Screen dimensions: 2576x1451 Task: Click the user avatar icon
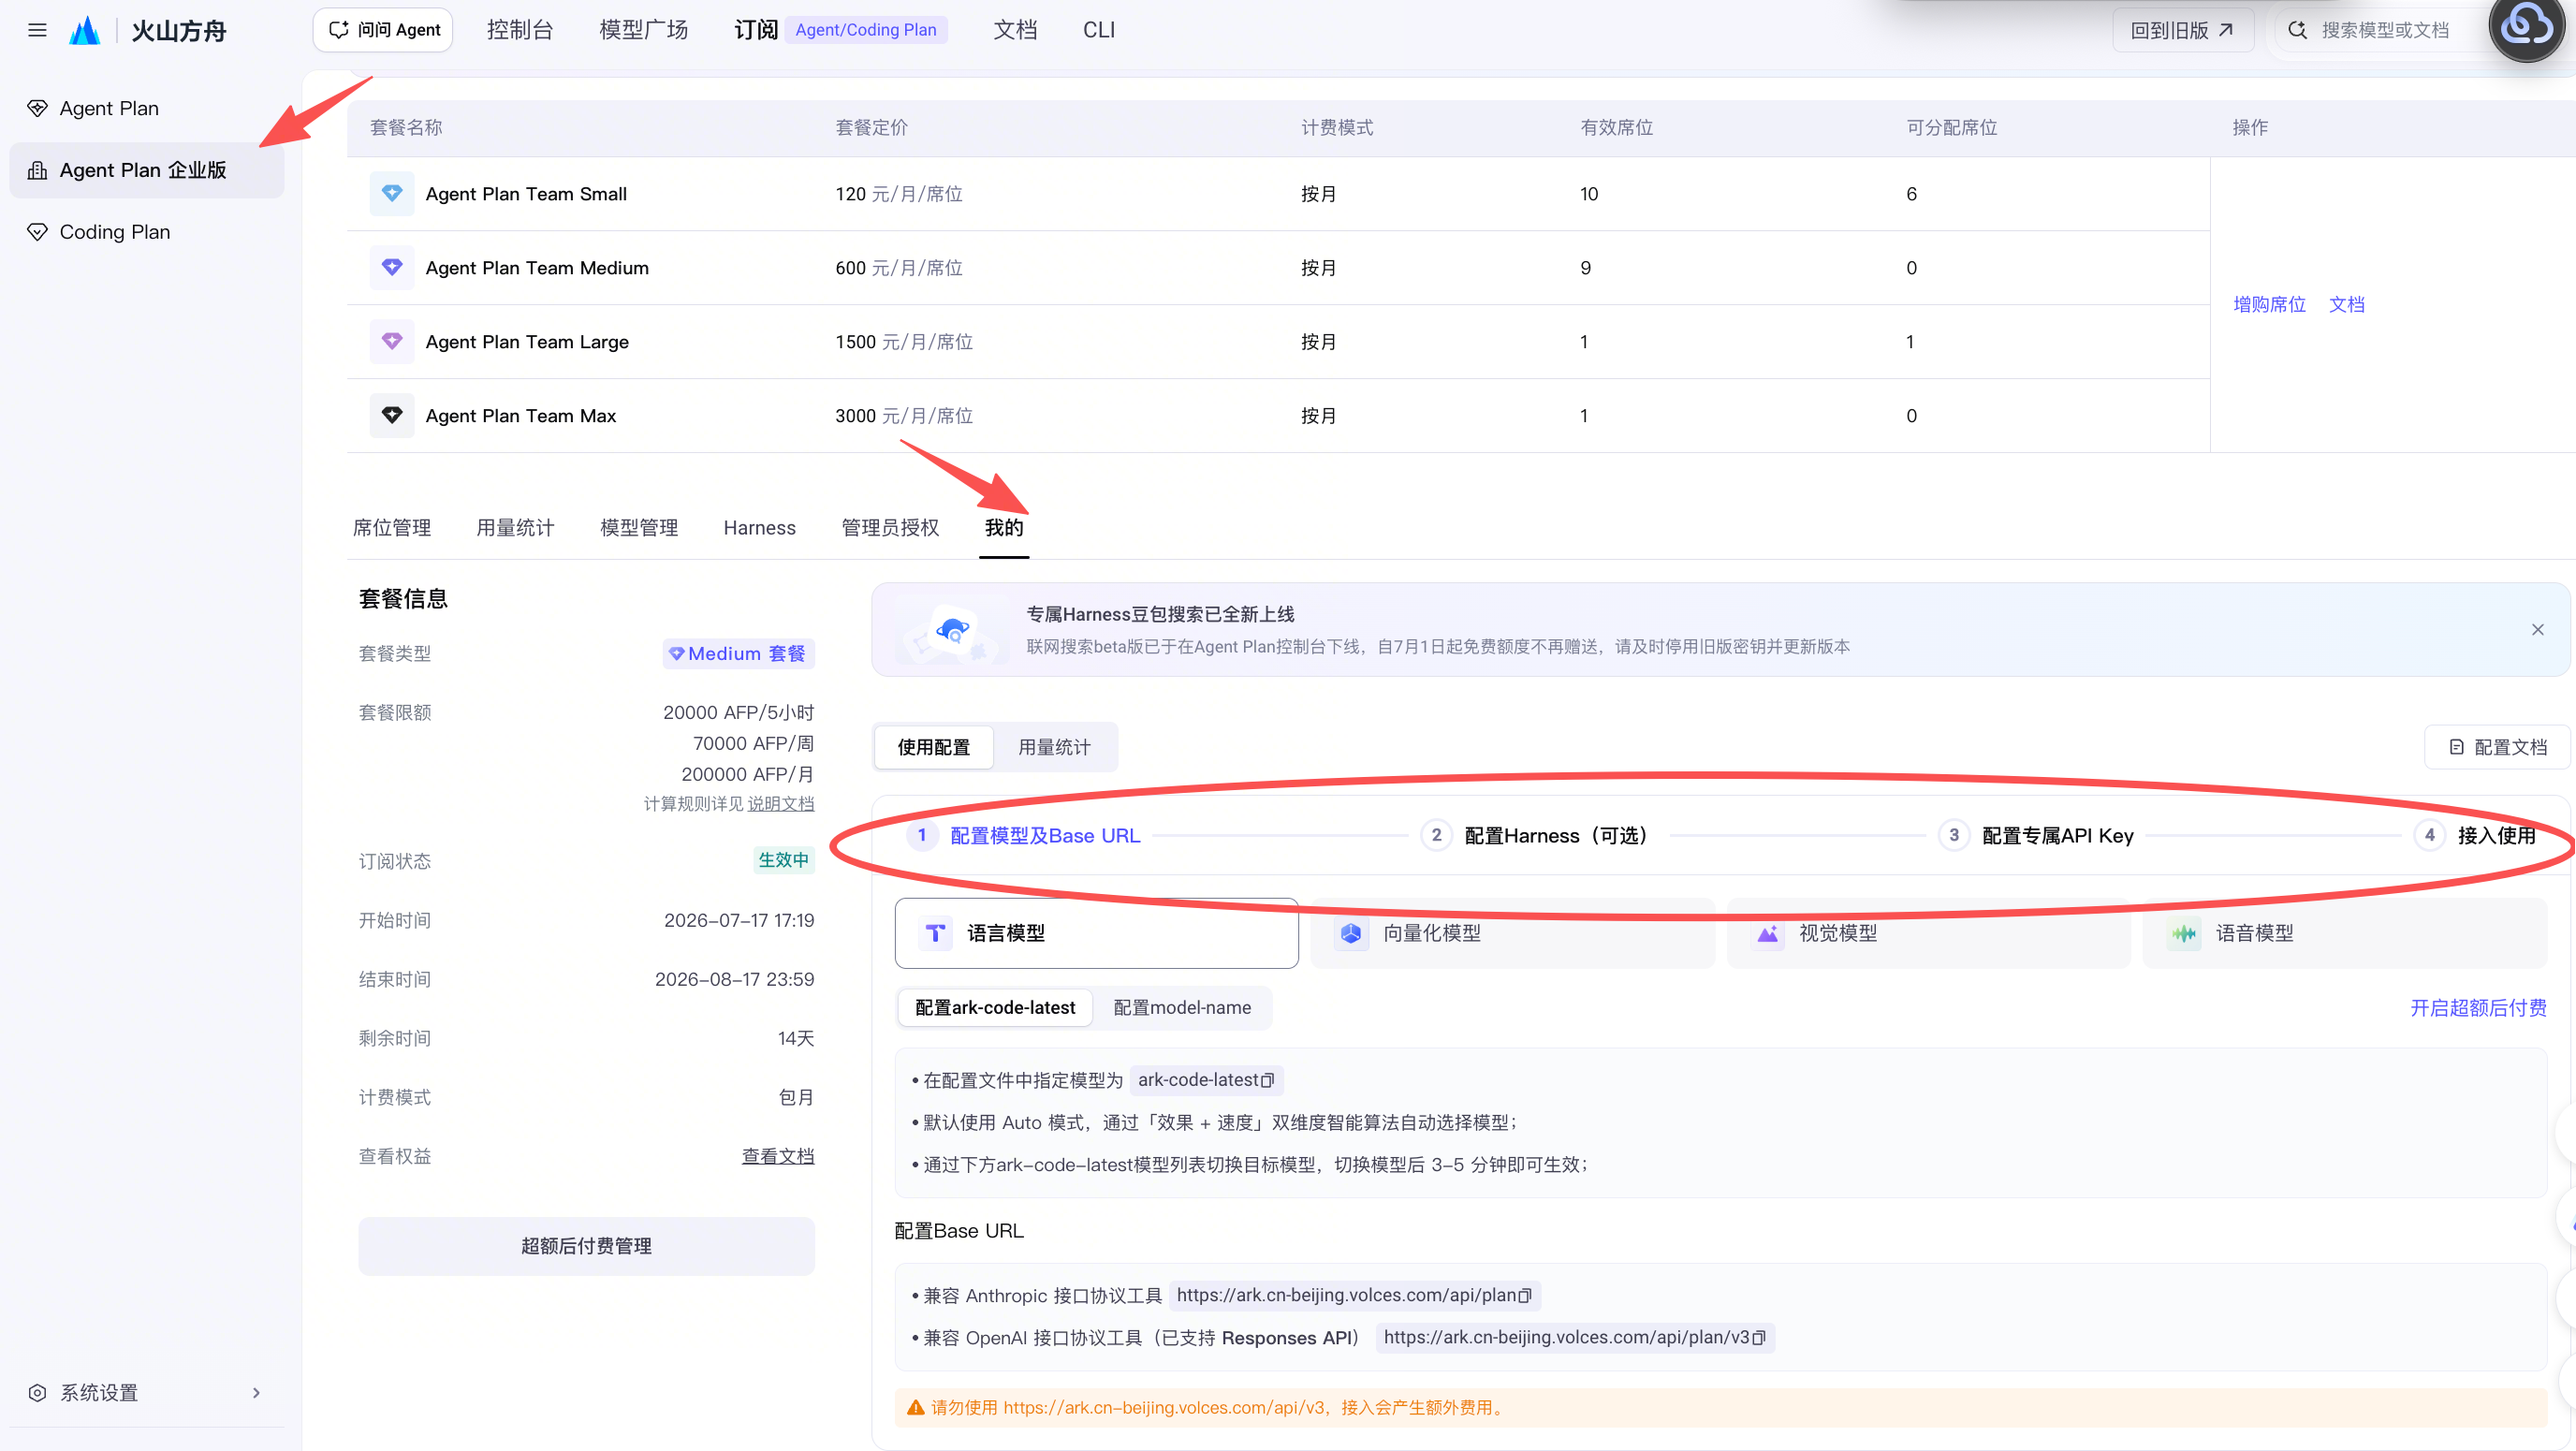point(2525,30)
